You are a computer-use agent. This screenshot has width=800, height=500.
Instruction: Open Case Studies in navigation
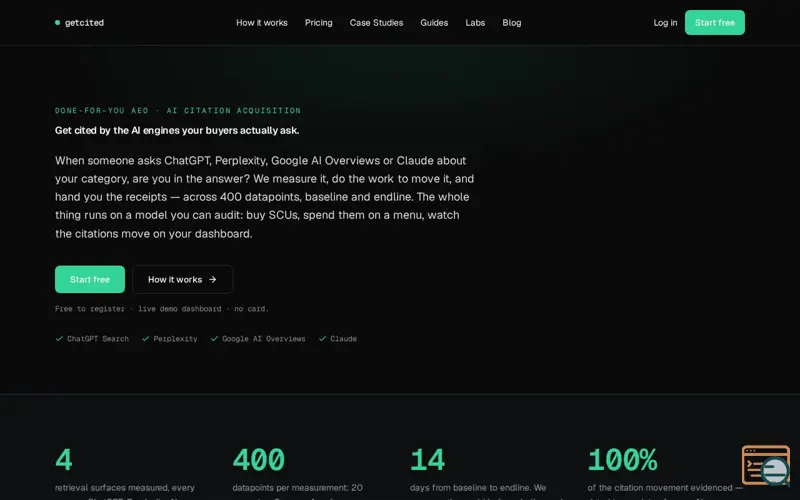(376, 22)
